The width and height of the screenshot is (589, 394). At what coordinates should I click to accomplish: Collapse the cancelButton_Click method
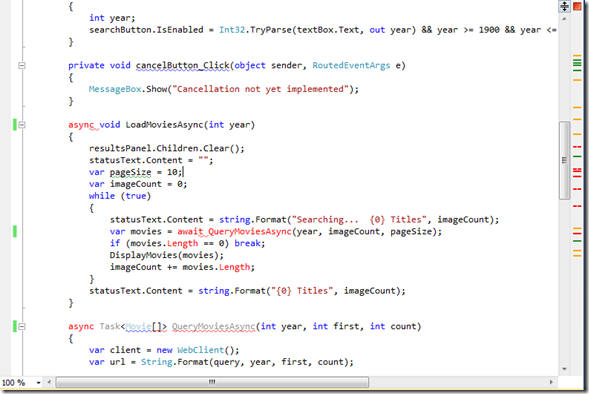coord(22,65)
